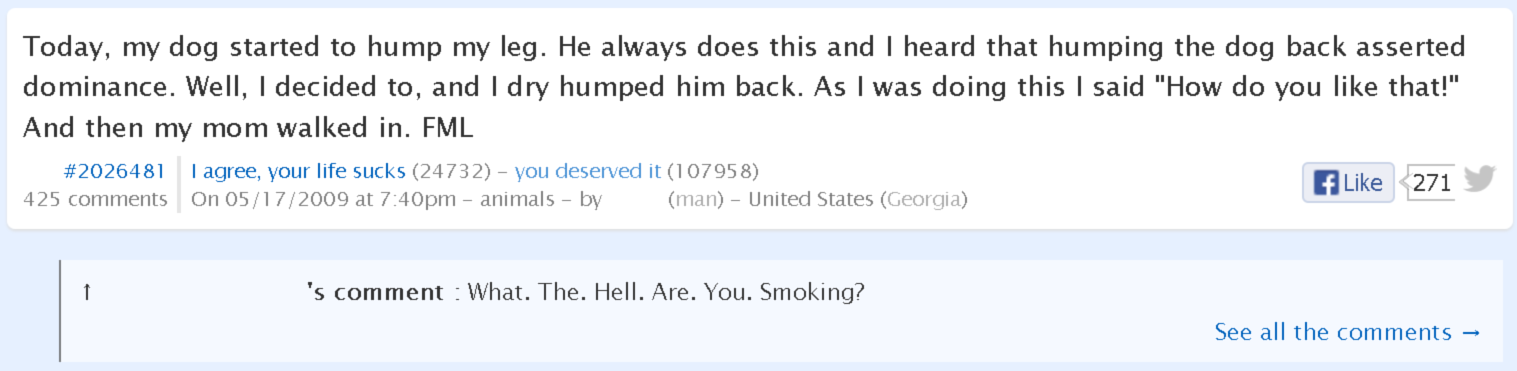Open the animals category link
The height and width of the screenshot is (371, 1517).
(517, 199)
